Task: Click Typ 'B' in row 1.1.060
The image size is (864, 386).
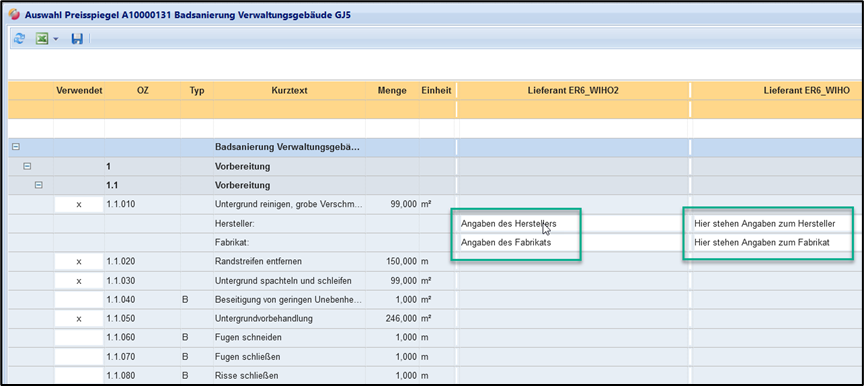Action: [185, 338]
